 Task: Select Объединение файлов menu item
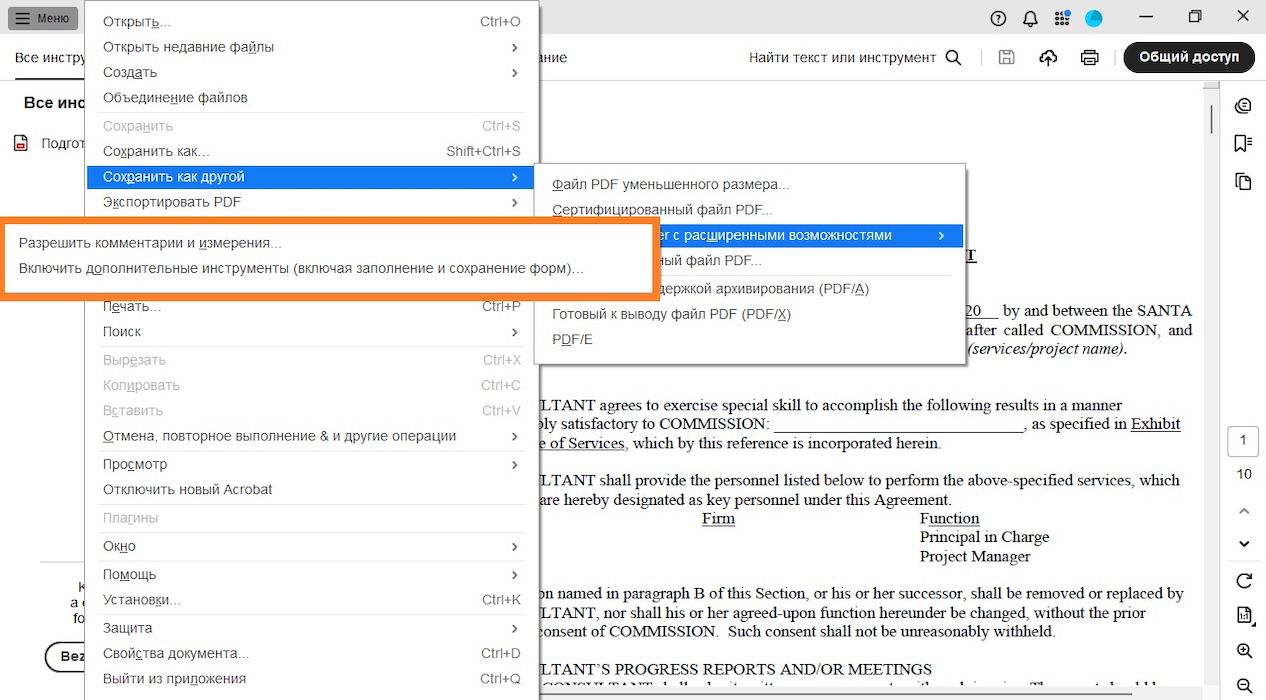click(x=312, y=98)
